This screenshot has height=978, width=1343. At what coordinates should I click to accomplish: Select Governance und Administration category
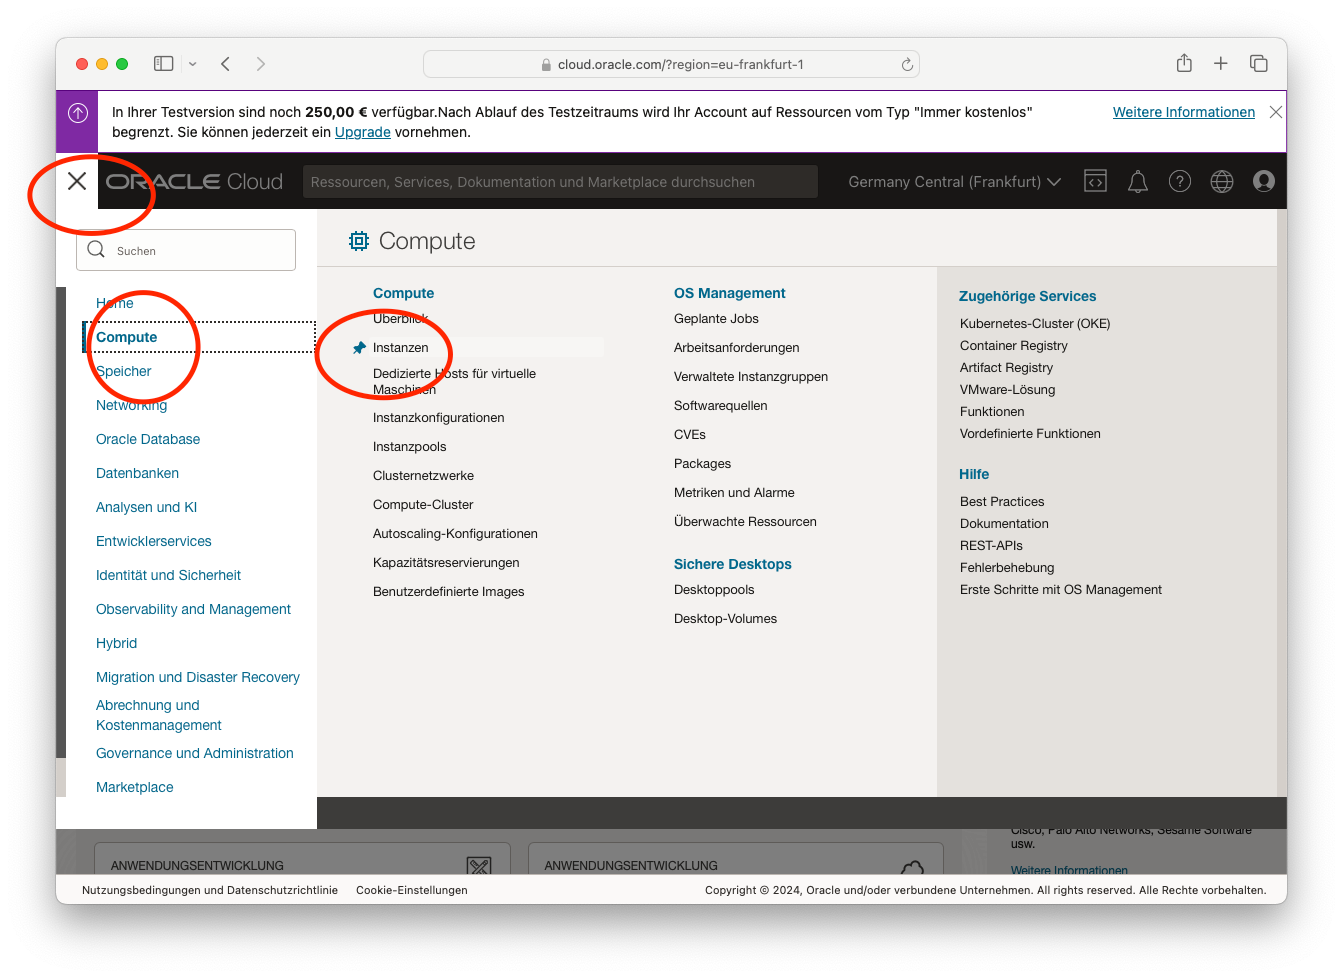click(195, 753)
